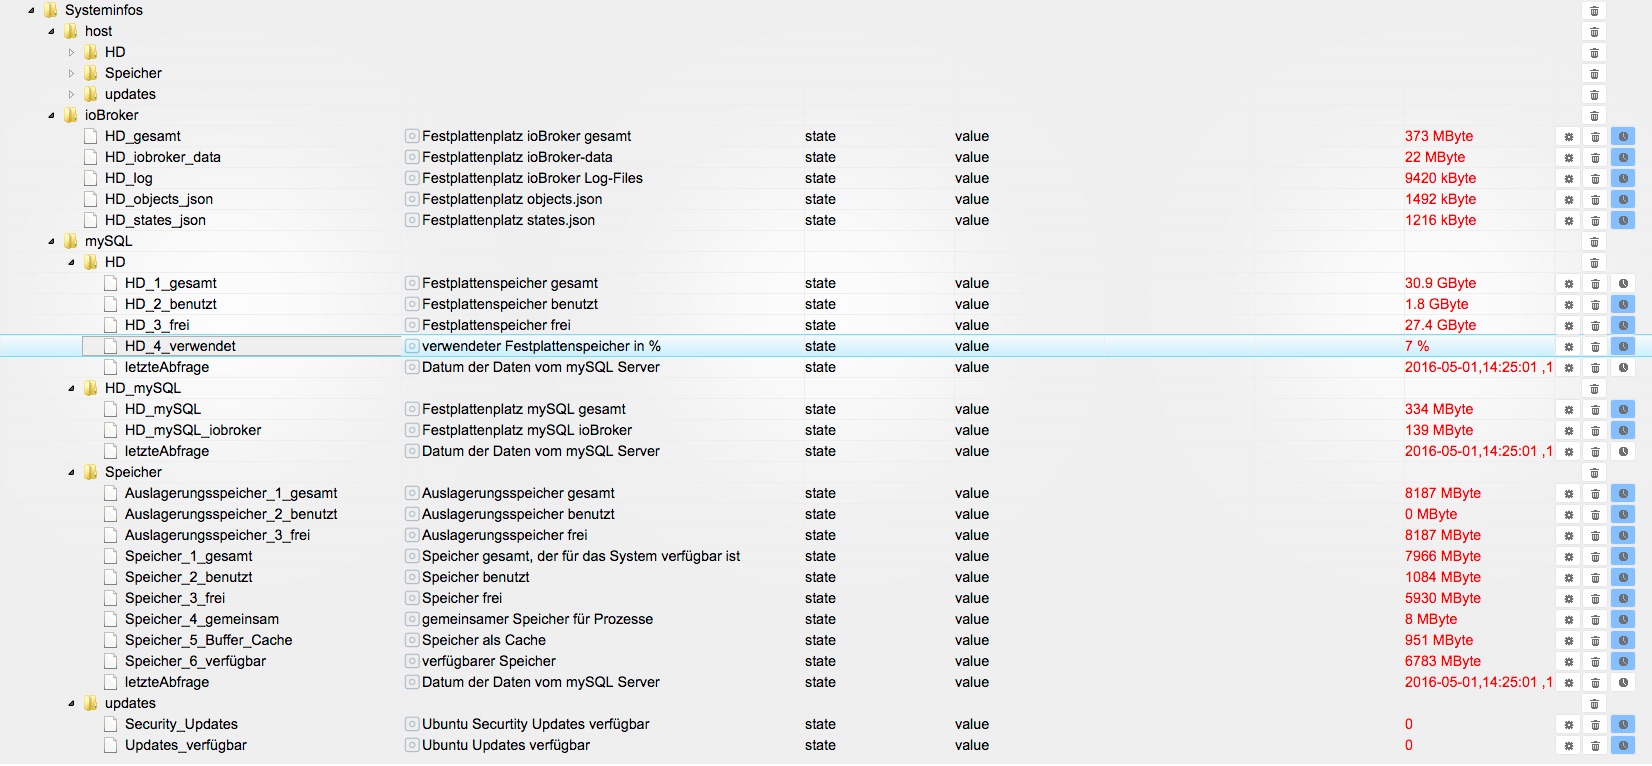Open history clock for Speicher_1_gesamt row

(1623, 557)
